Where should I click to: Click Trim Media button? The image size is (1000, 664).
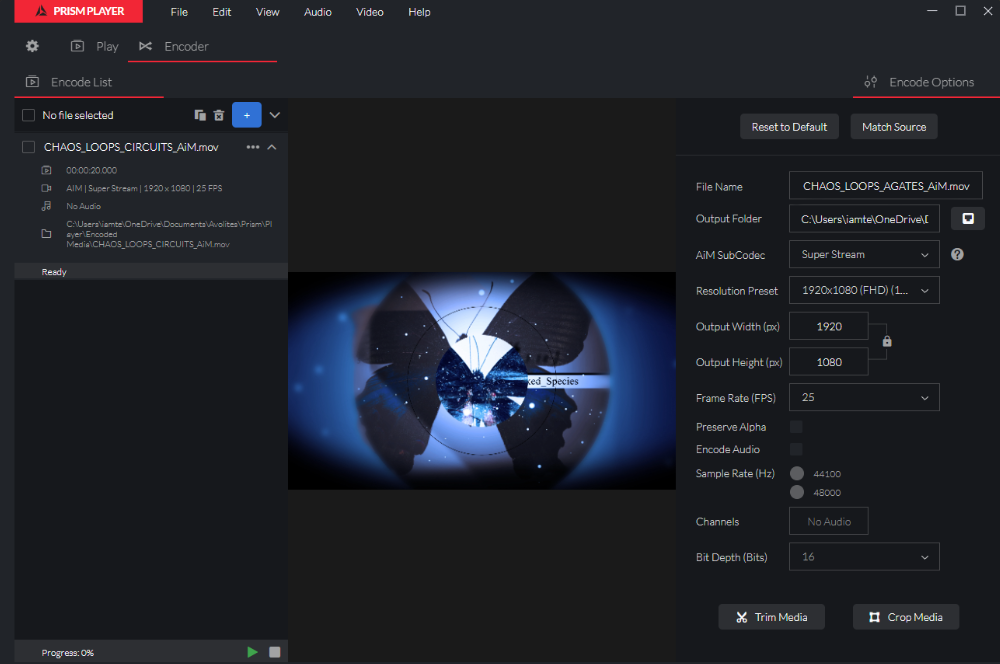point(771,617)
